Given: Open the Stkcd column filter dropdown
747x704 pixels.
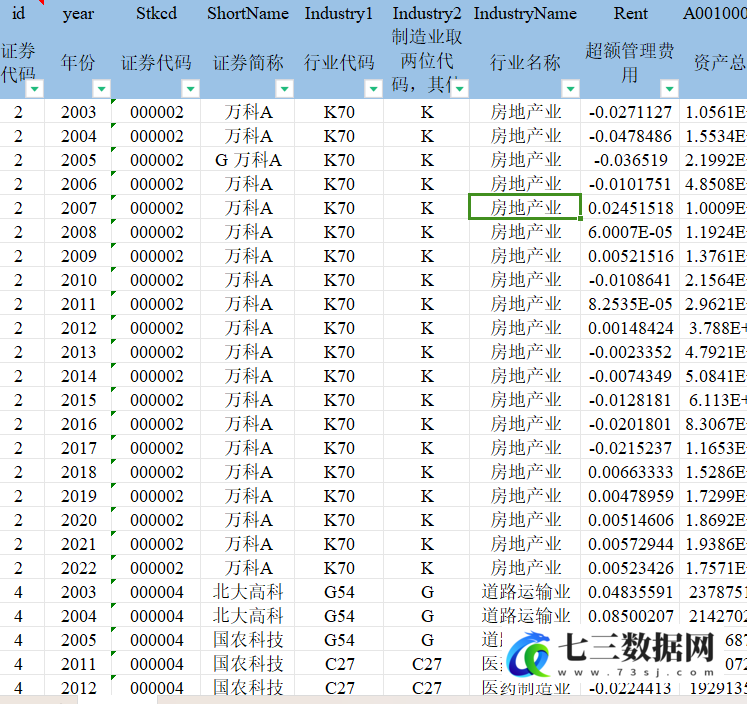Looking at the screenshot, I should (191, 89).
